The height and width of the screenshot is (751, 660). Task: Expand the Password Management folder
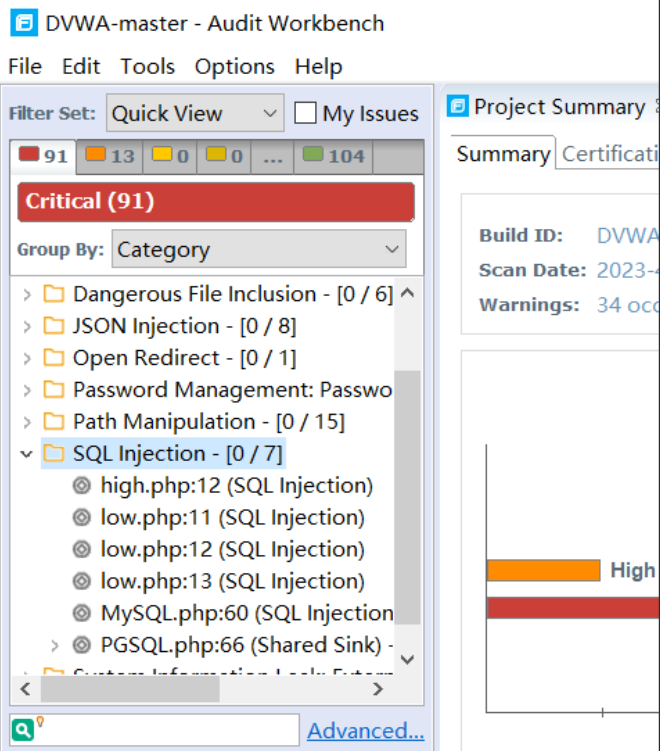pyautogui.click(x=27, y=390)
